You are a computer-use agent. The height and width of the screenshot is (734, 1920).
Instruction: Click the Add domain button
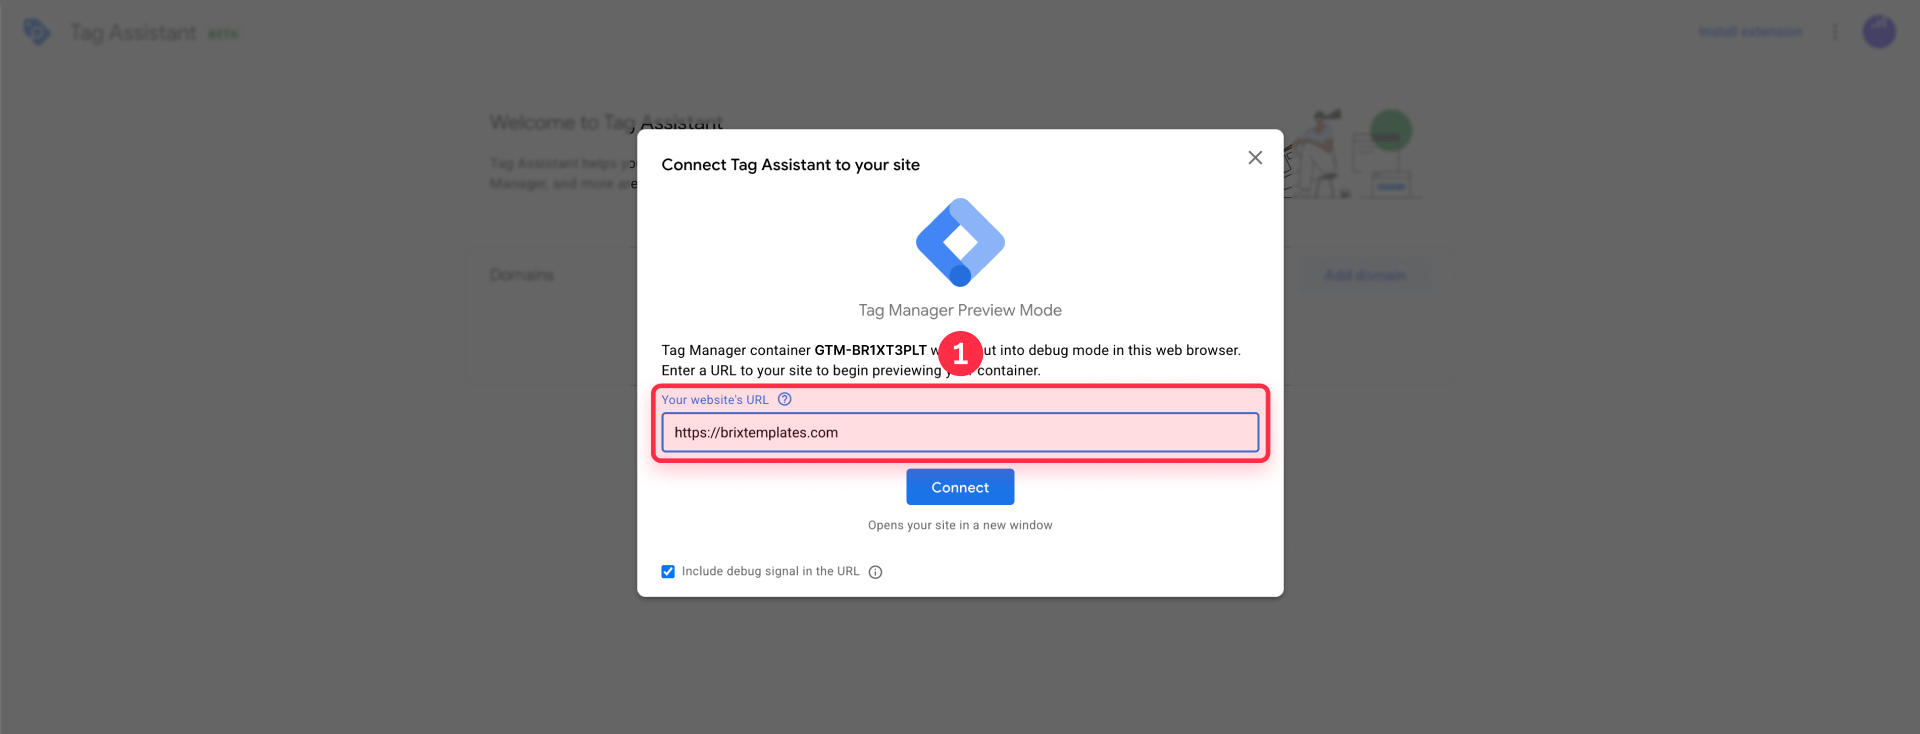[1365, 275]
